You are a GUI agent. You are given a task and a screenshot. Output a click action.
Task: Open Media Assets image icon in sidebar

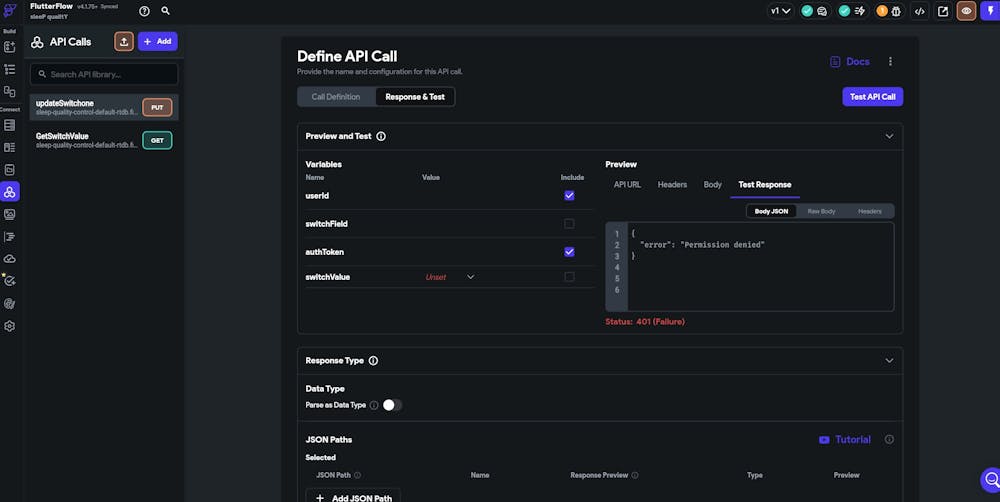coord(10,214)
